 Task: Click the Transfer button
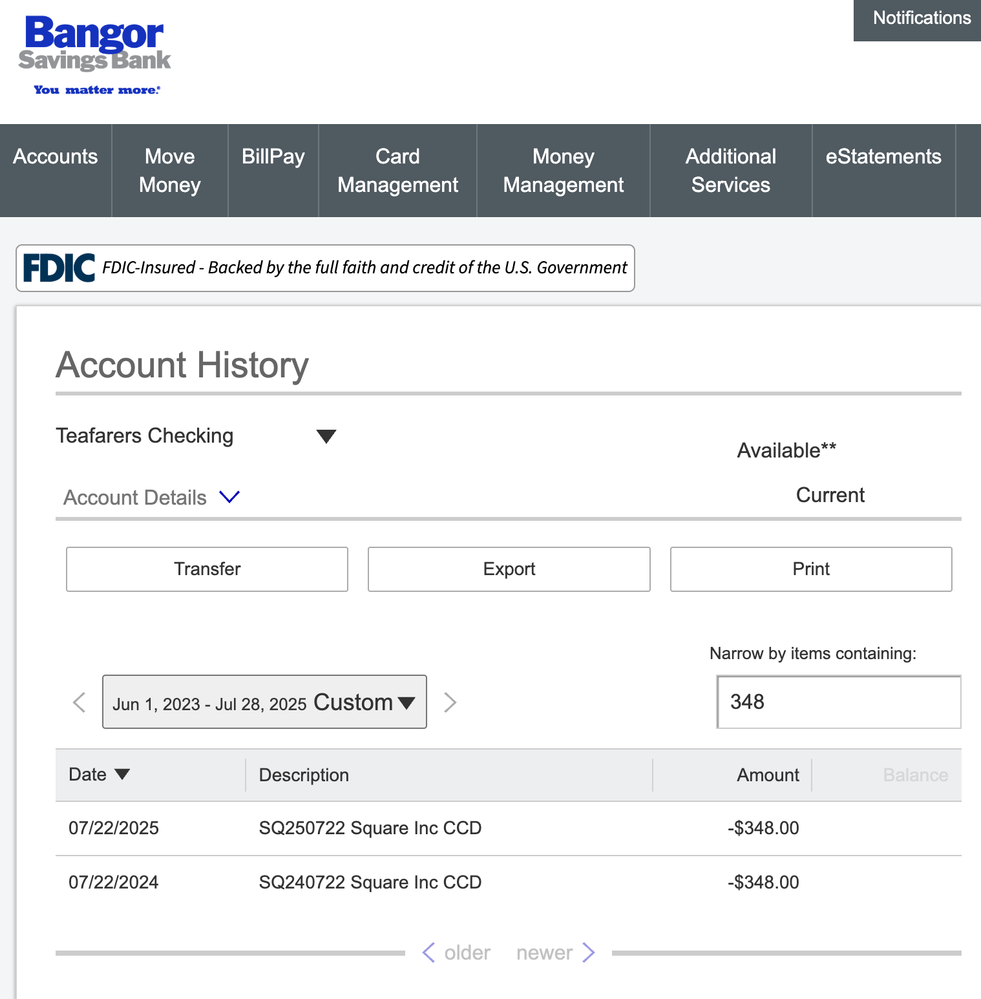pos(207,569)
